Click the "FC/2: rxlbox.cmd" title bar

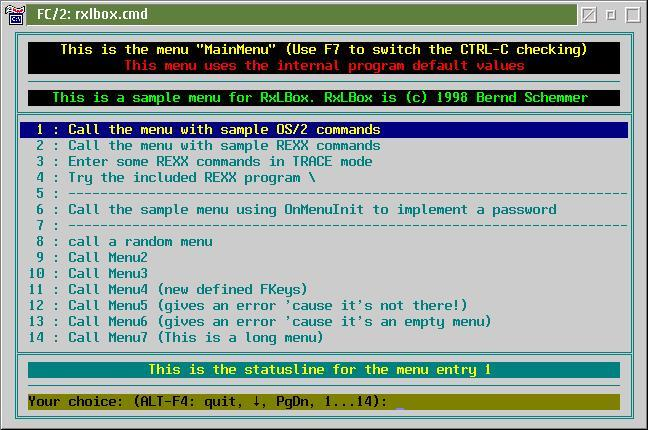coord(302,15)
